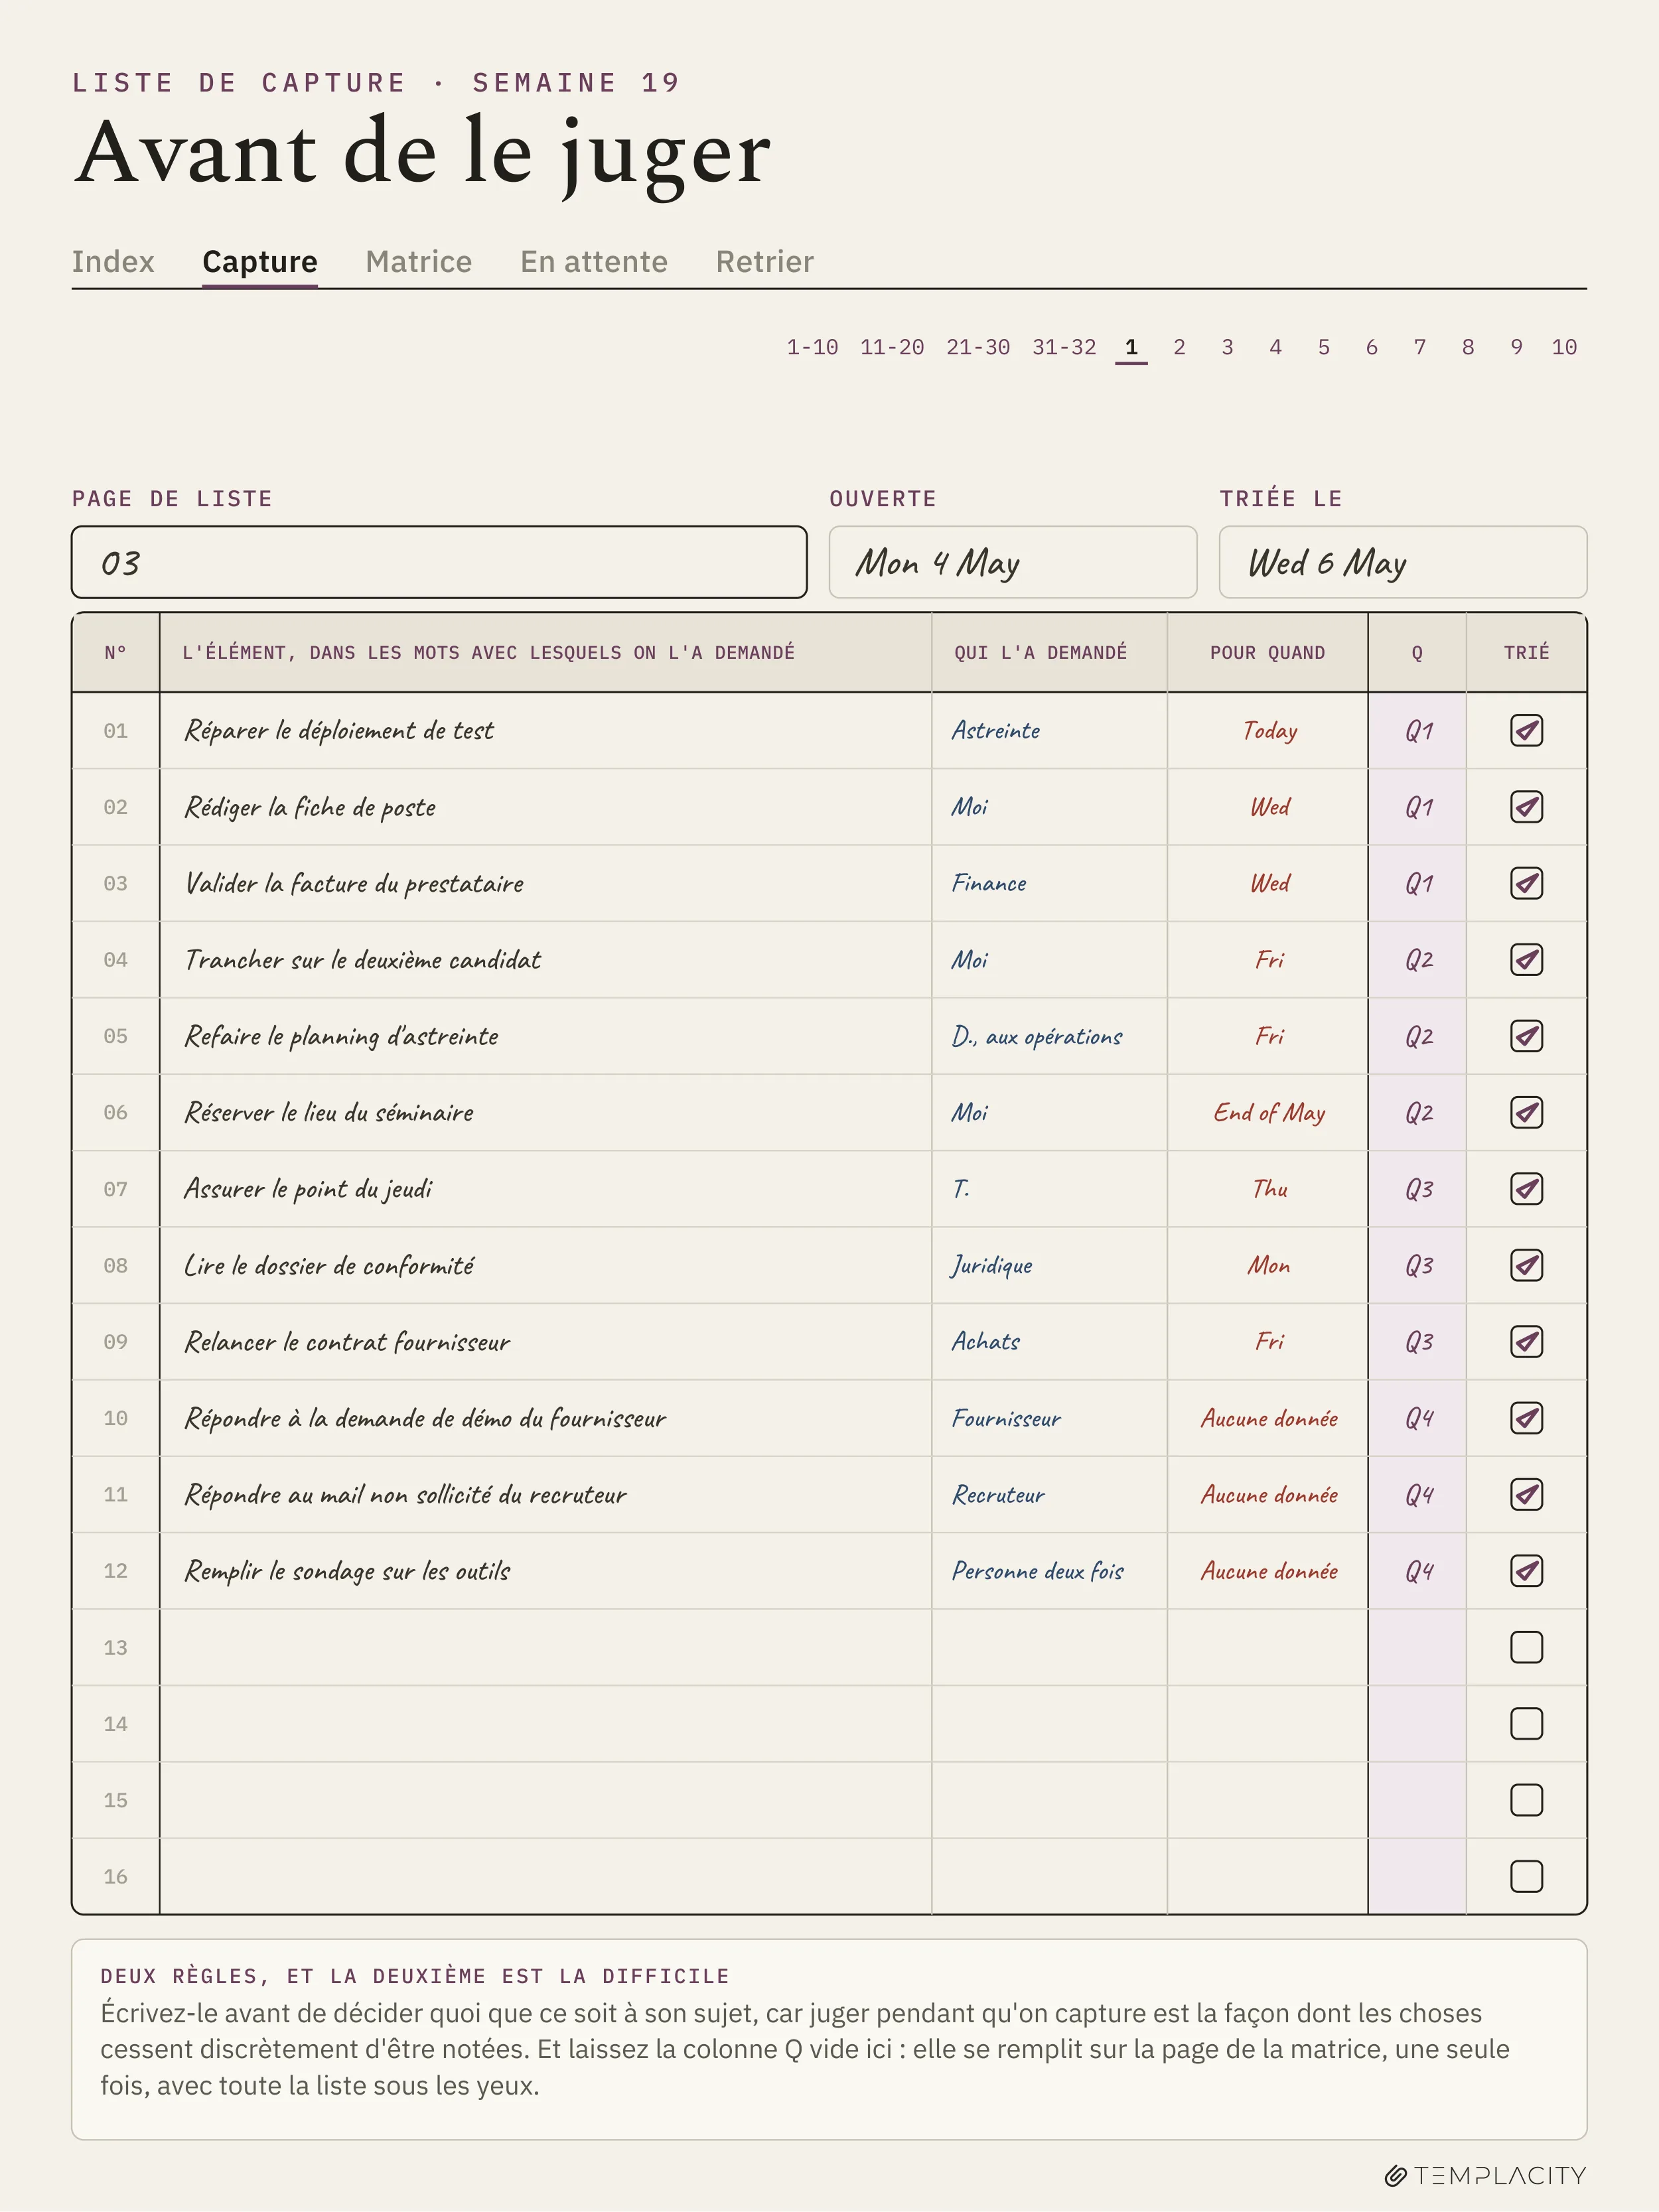The image size is (1659, 2212).
Task: Uncheck Trié for Réparer le déploiement de test
Action: [1526, 730]
